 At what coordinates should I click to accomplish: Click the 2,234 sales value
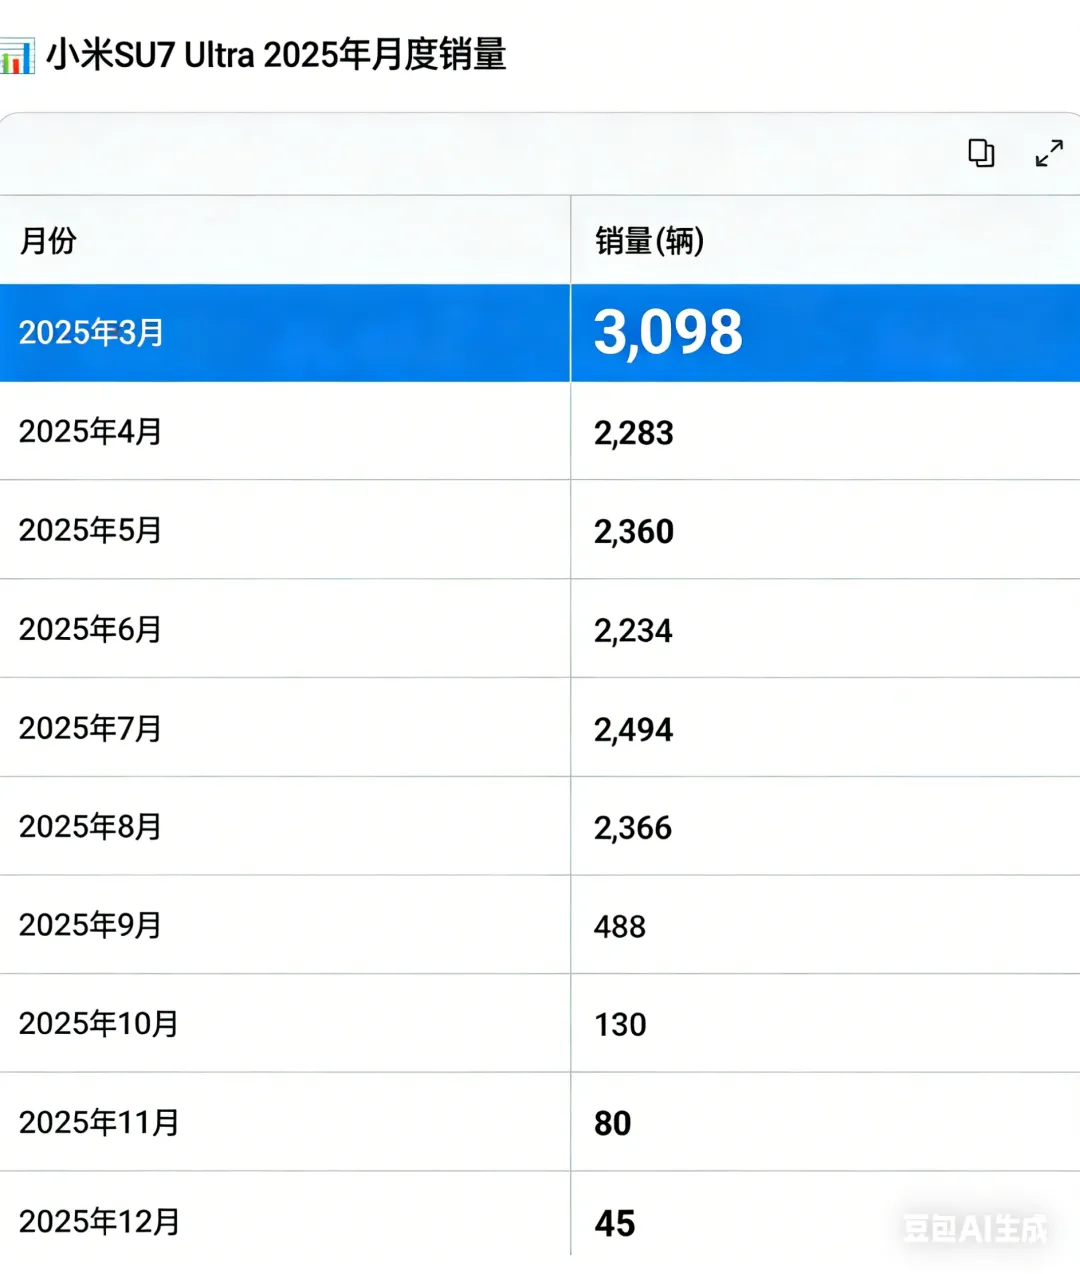coord(634,631)
